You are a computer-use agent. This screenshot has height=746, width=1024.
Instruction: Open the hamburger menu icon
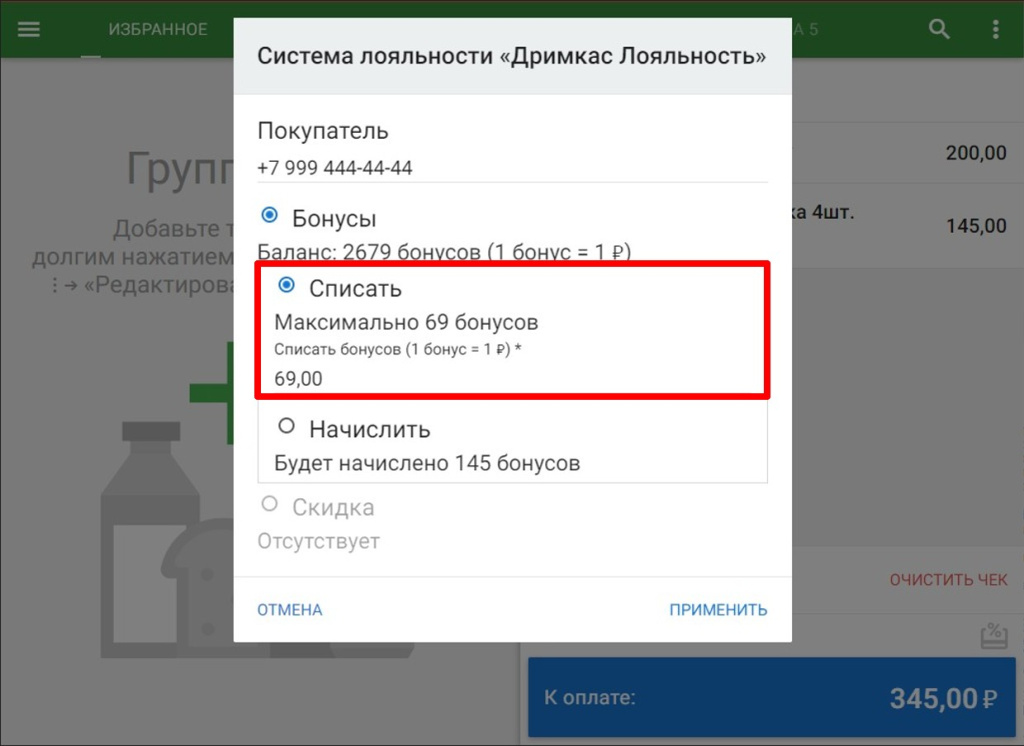[28, 29]
